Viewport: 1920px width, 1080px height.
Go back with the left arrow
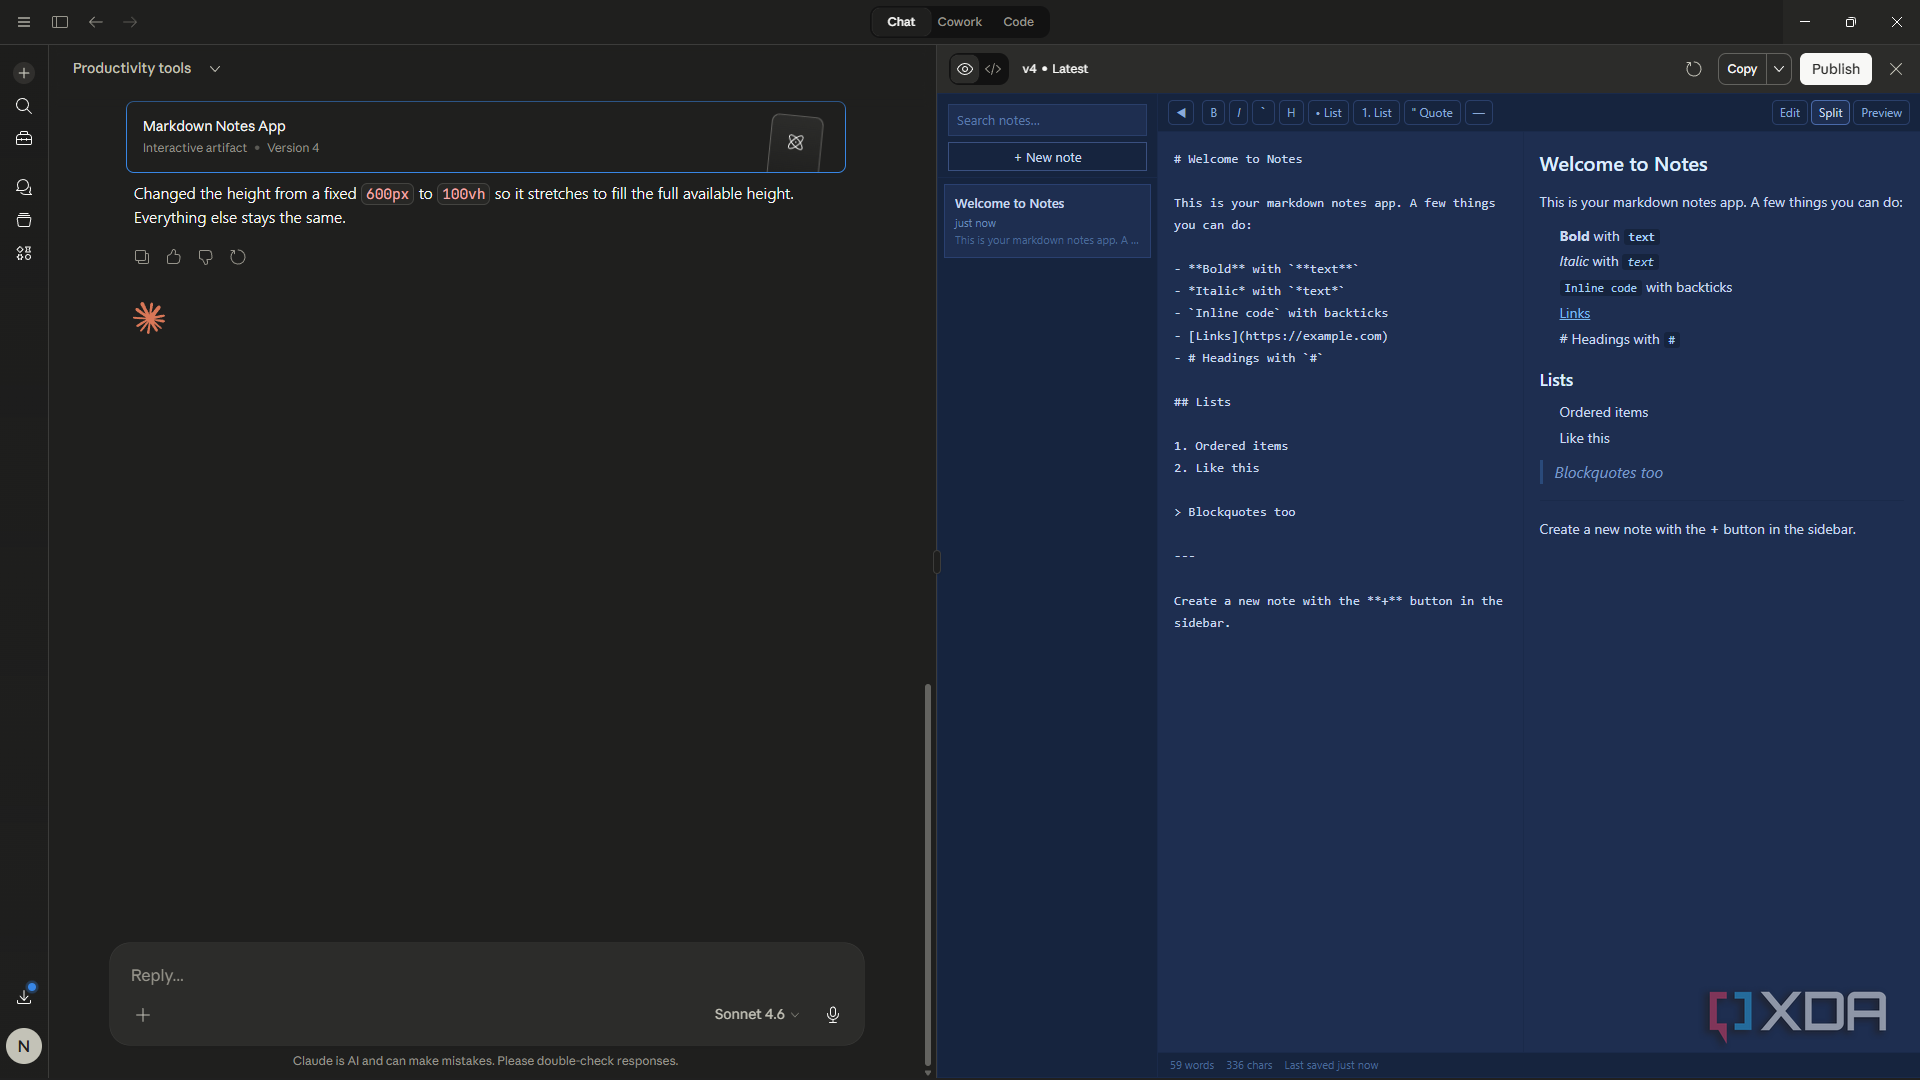[x=96, y=22]
